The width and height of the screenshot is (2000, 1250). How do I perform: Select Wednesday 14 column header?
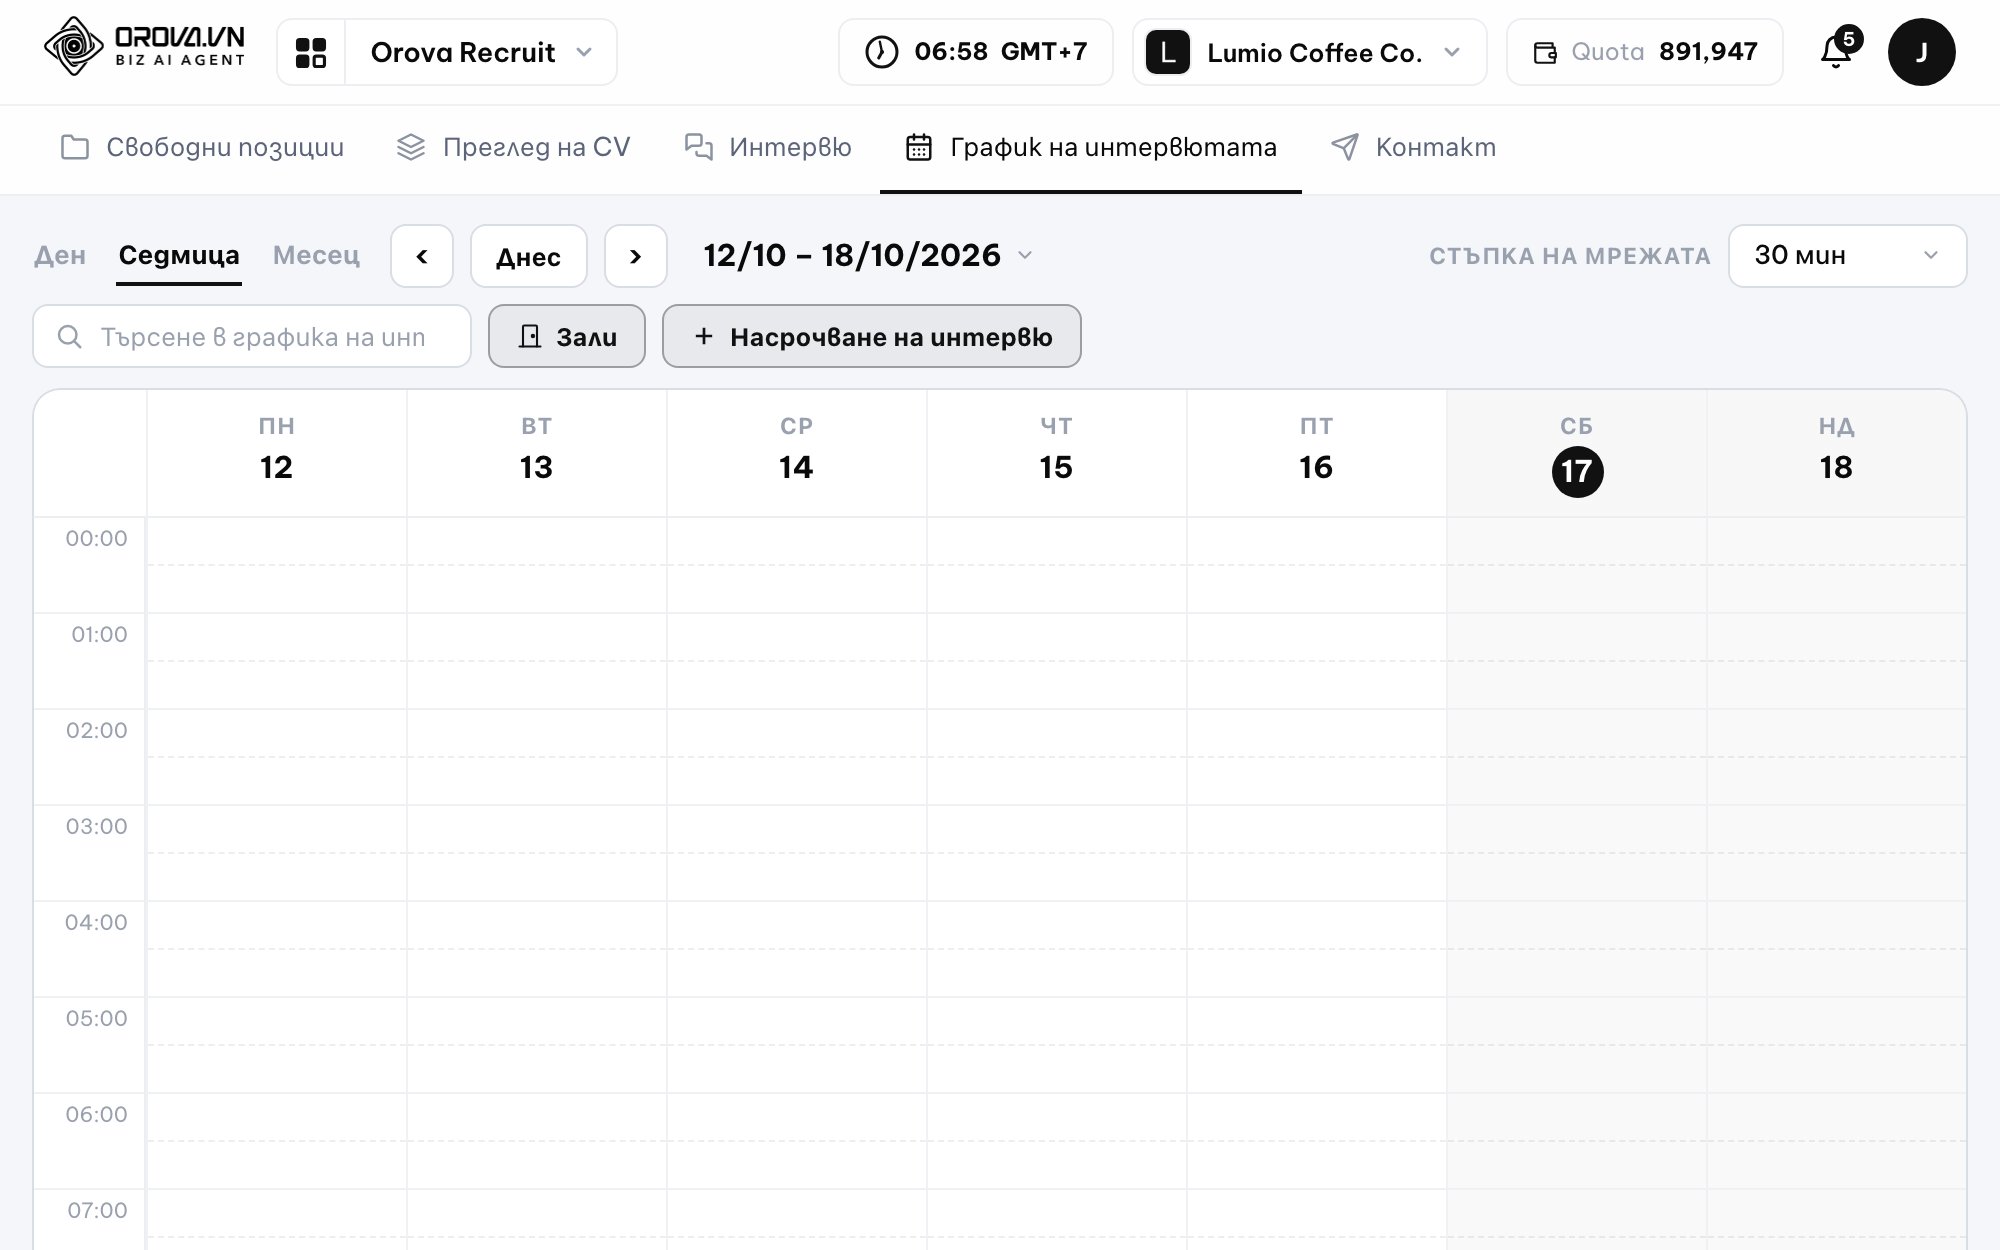(797, 453)
